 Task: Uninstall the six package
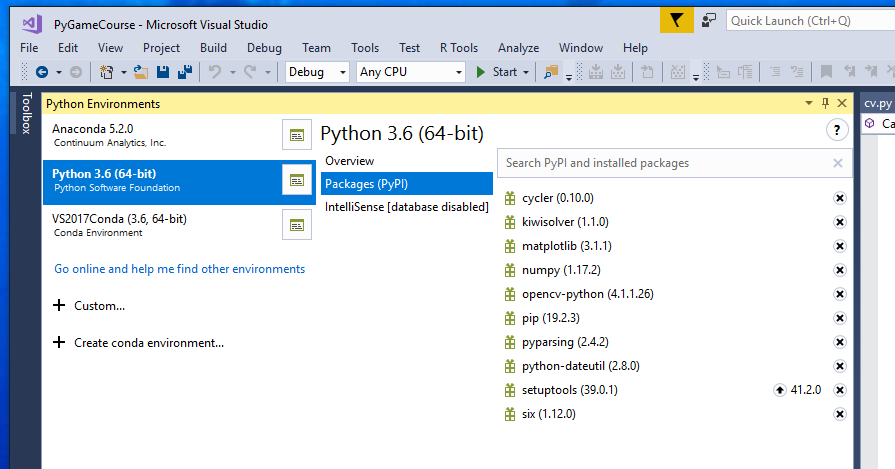(x=840, y=414)
